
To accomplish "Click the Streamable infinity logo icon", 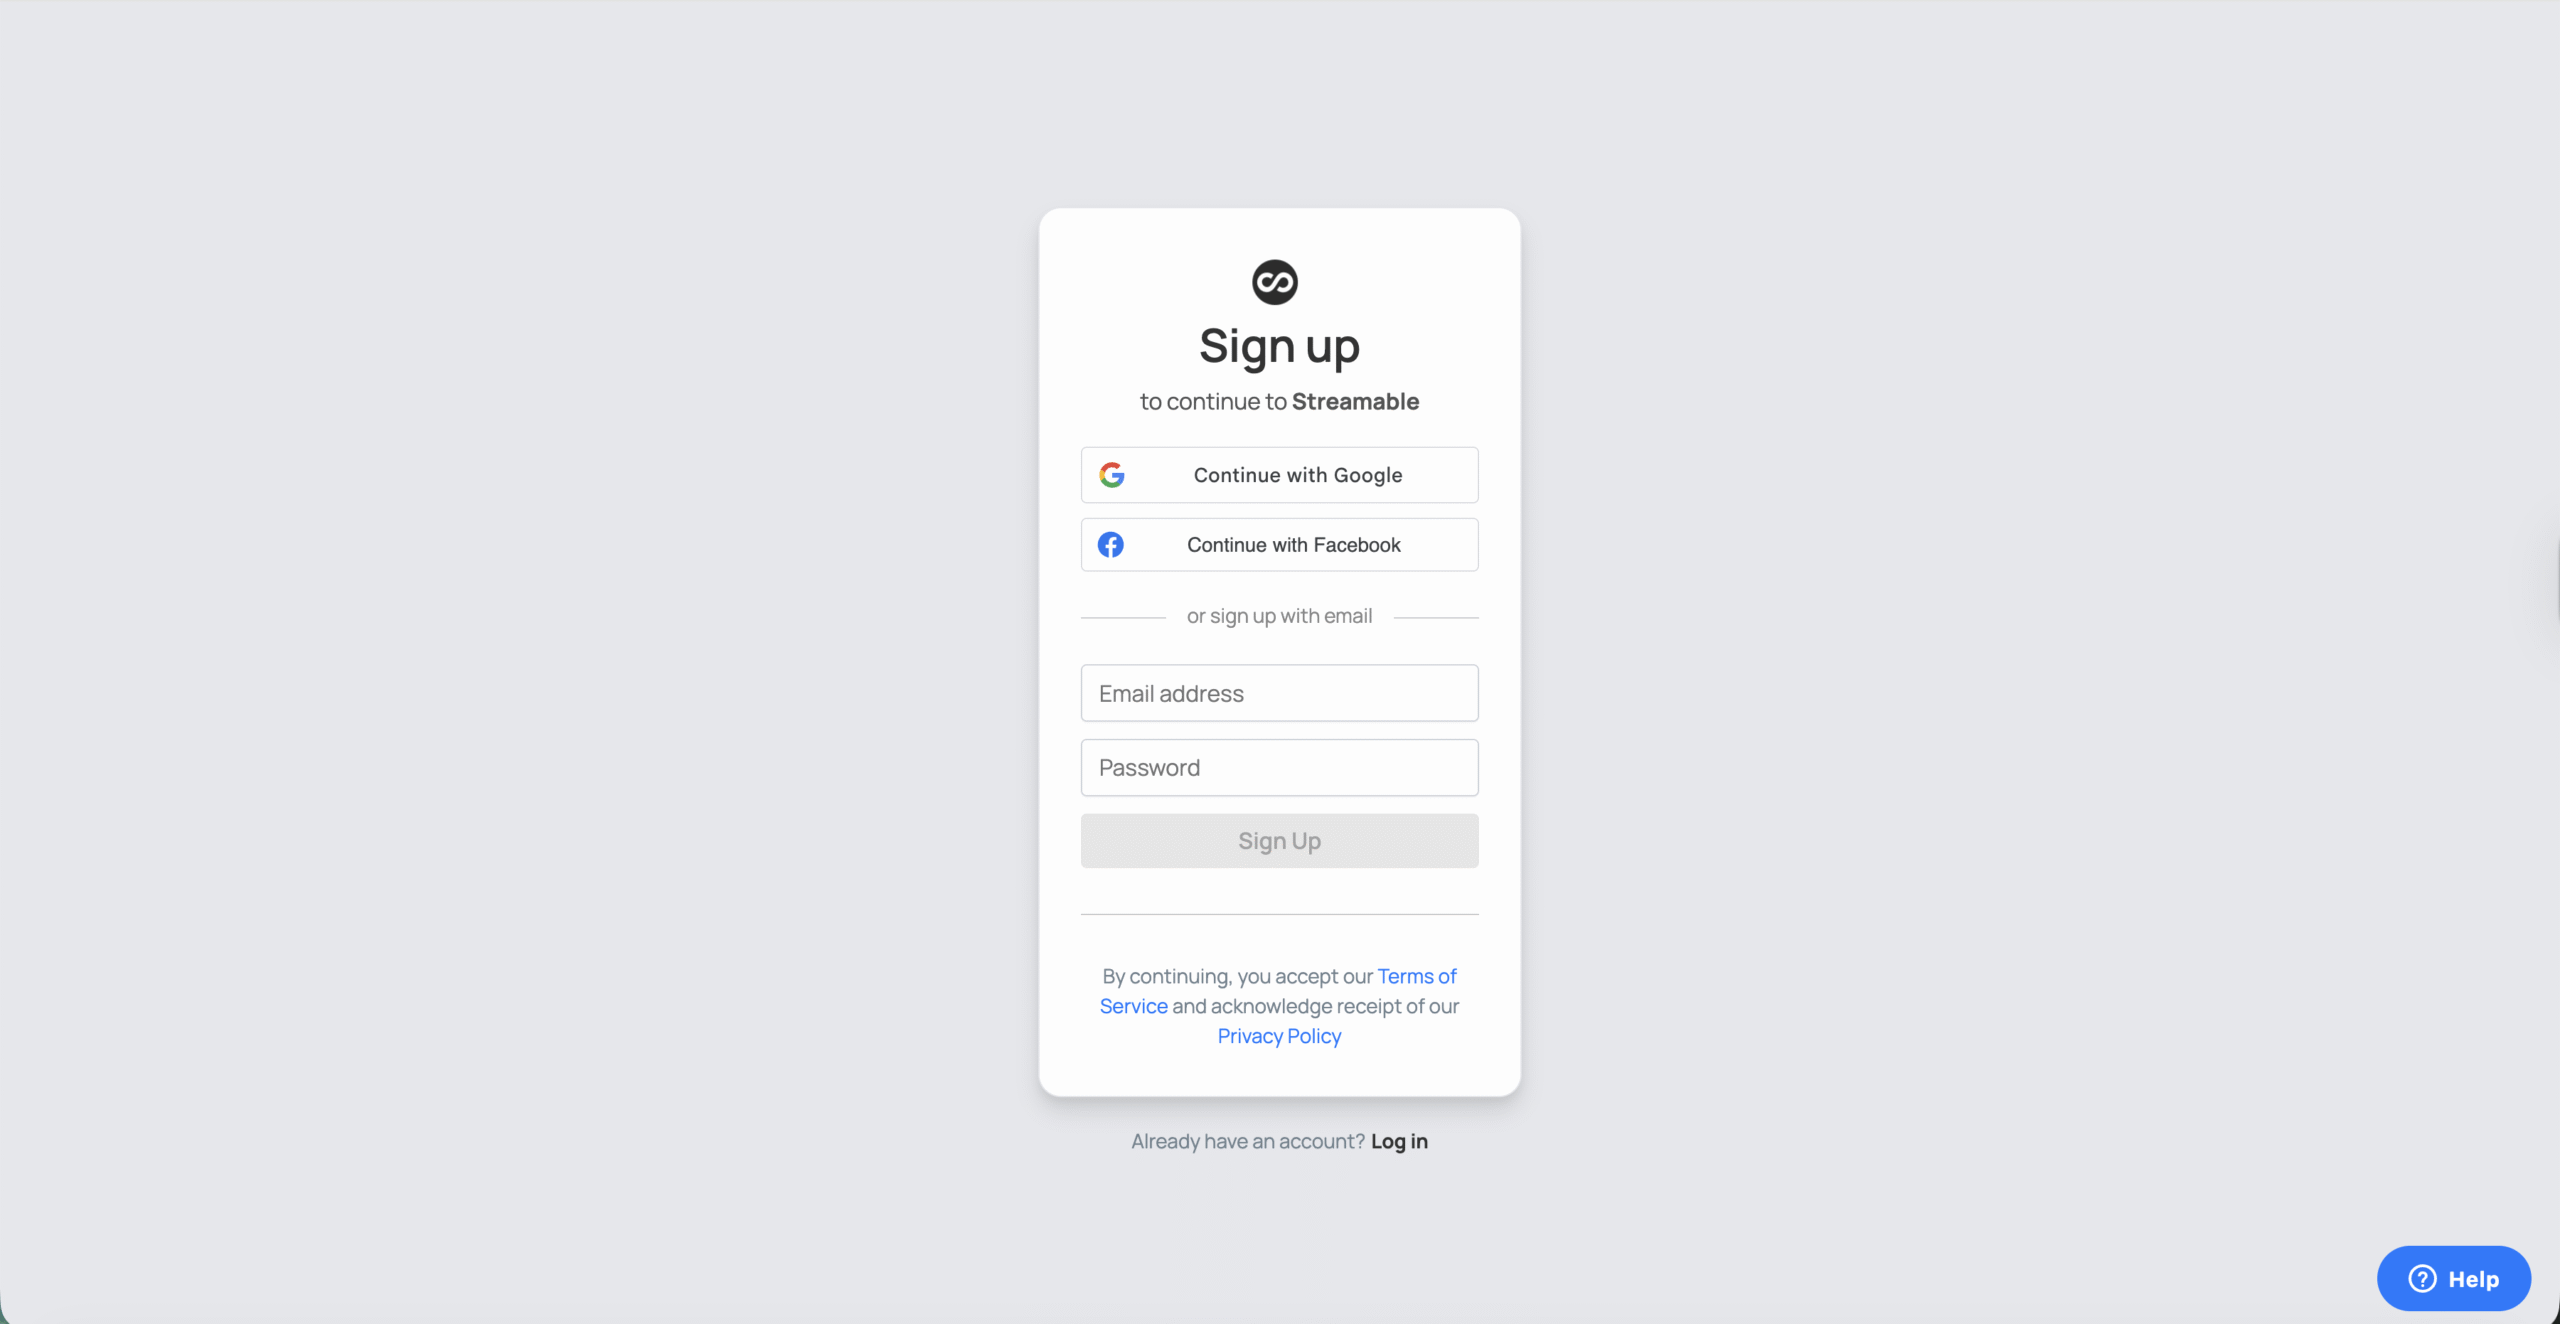I will 1275,282.
